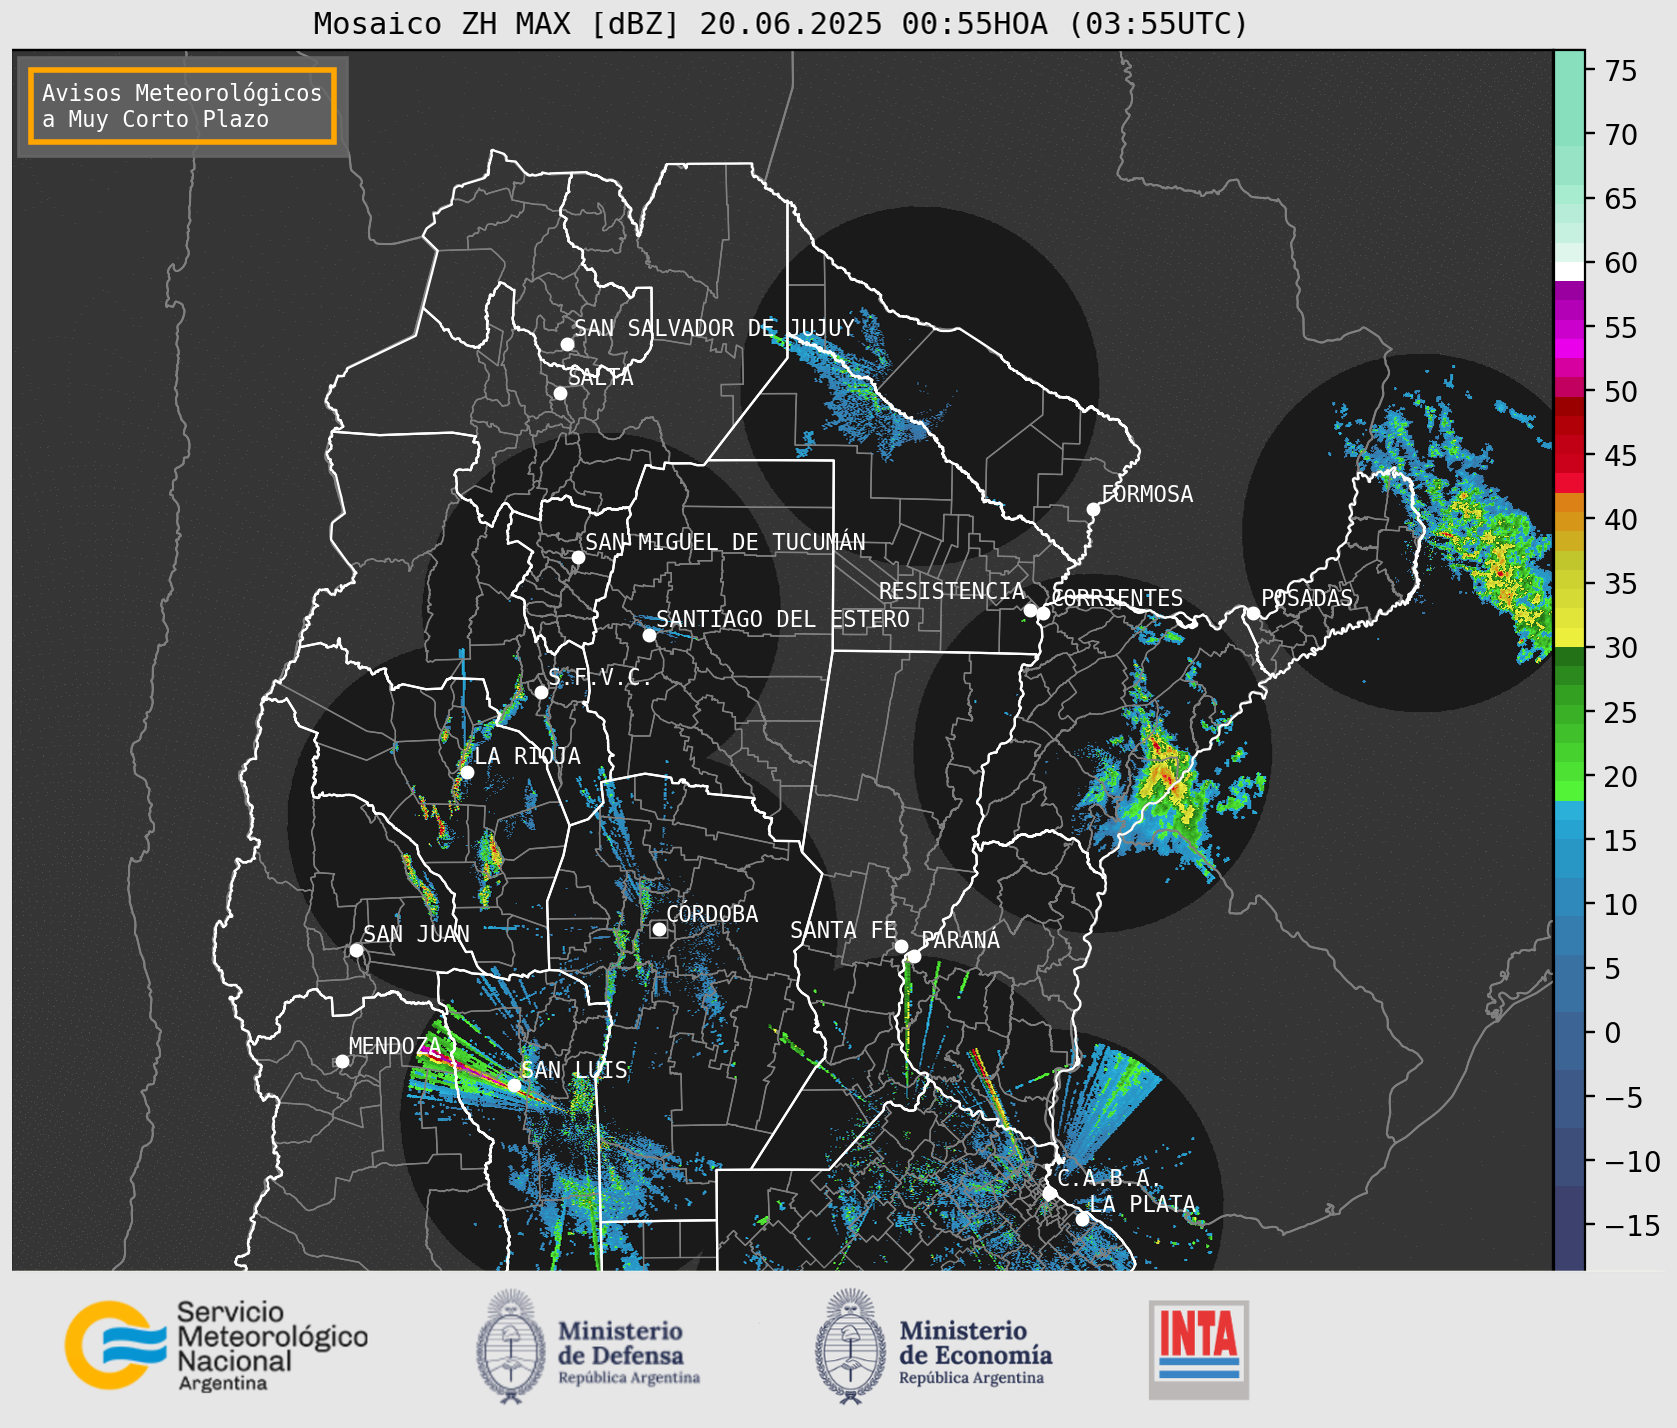Screen dimensions: 1677x1428
Task: Select the SALTA city marker dot
Action: pyautogui.click(x=560, y=393)
